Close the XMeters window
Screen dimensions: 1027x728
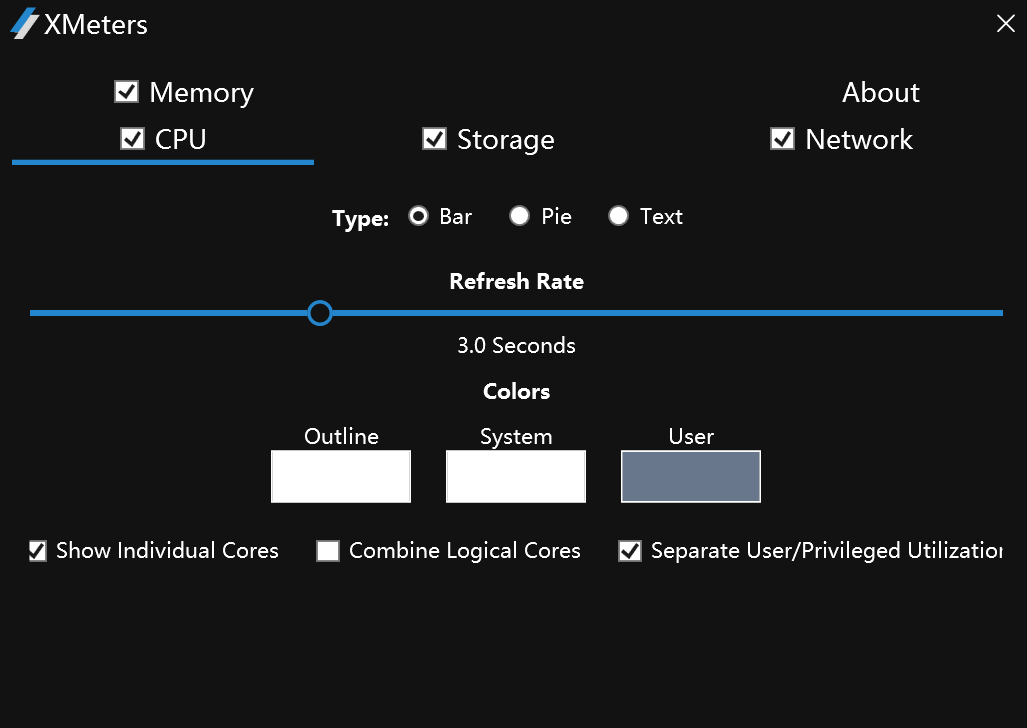(1005, 24)
